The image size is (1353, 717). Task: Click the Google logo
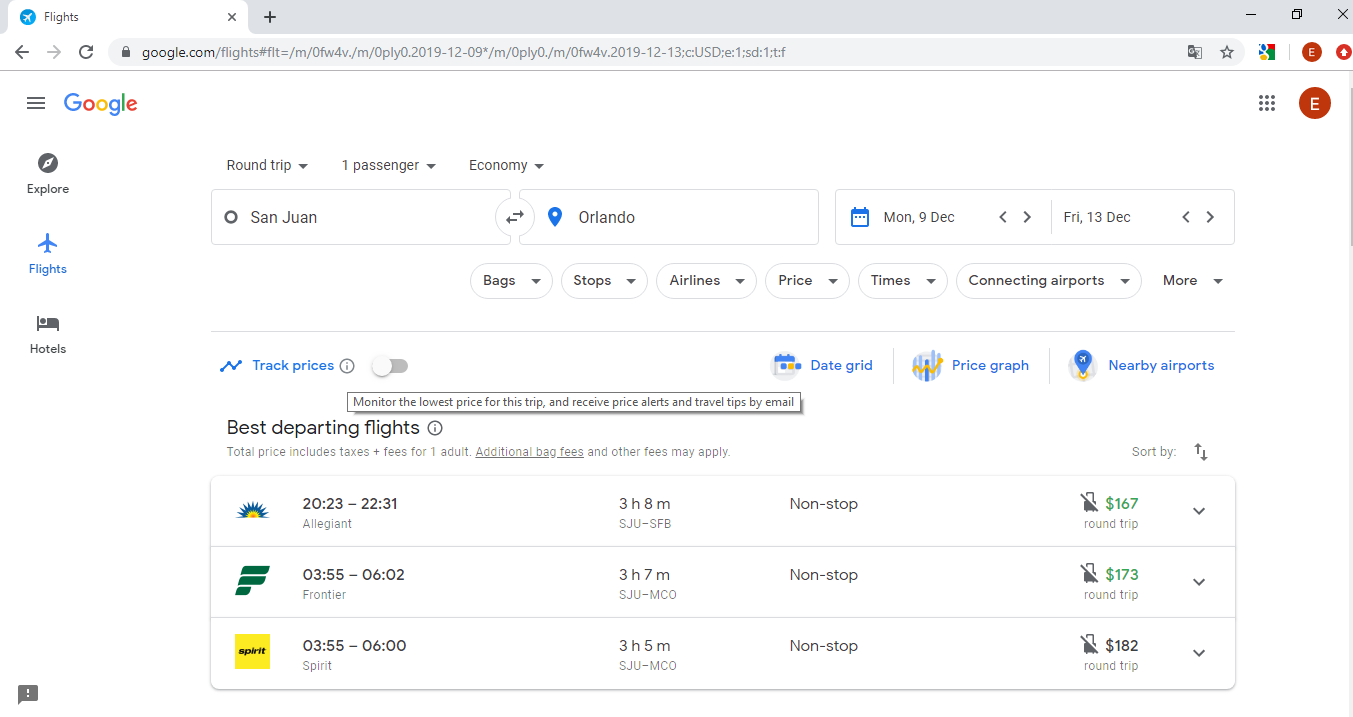pyautogui.click(x=101, y=104)
